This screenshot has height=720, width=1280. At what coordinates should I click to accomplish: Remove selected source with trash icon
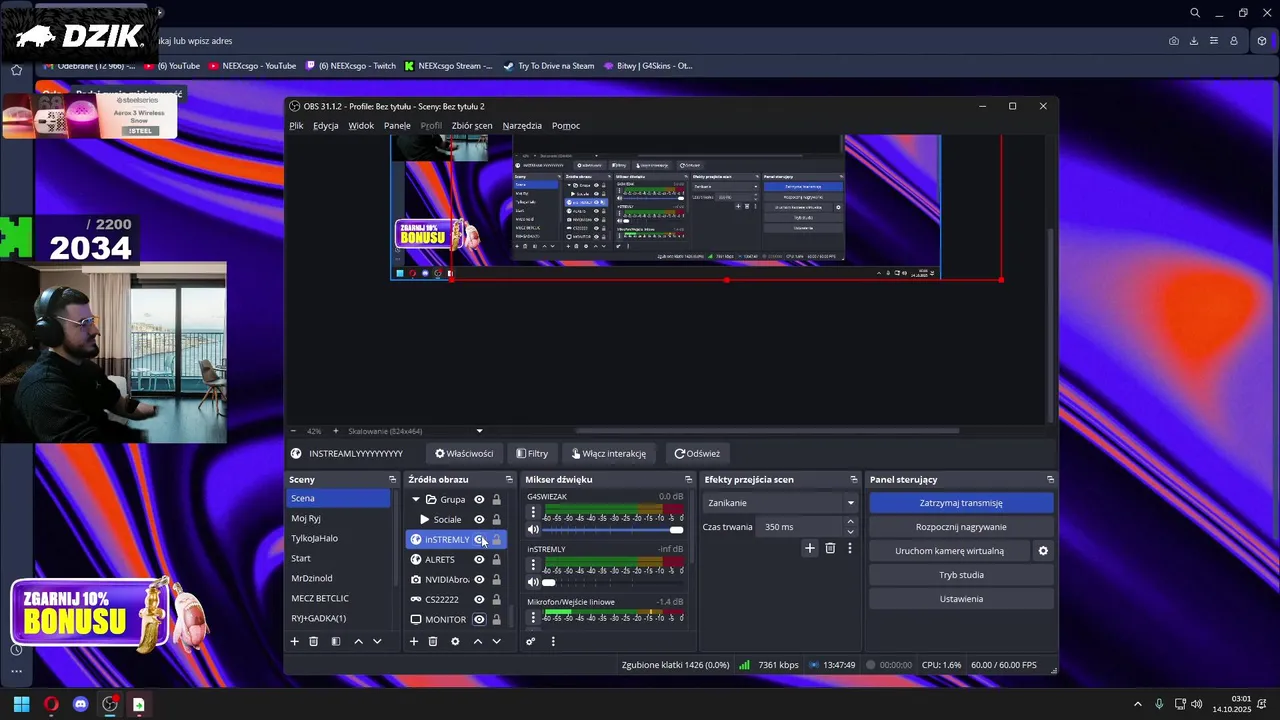433,641
